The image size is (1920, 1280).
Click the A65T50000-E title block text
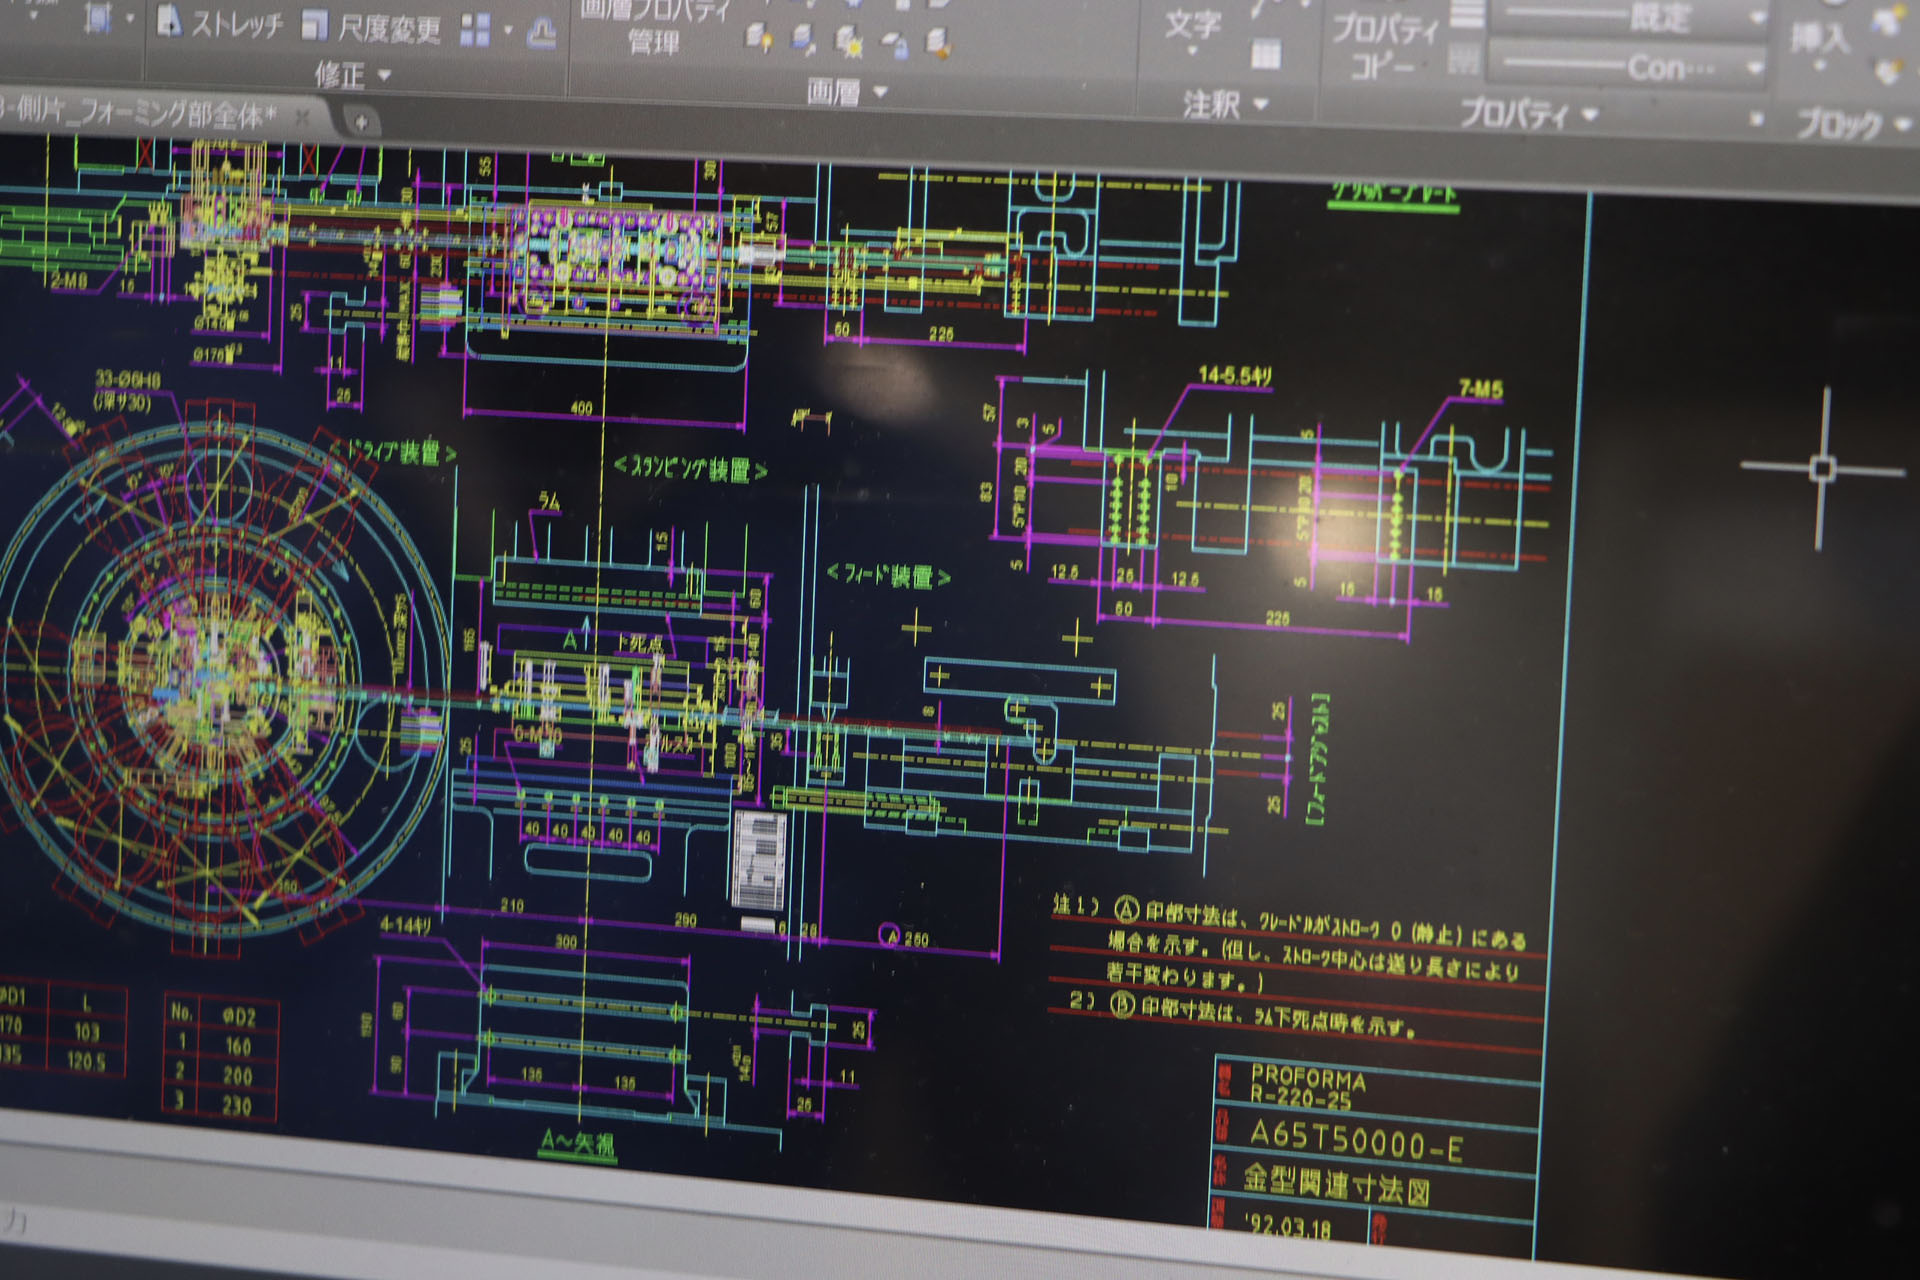pos(1355,1141)
